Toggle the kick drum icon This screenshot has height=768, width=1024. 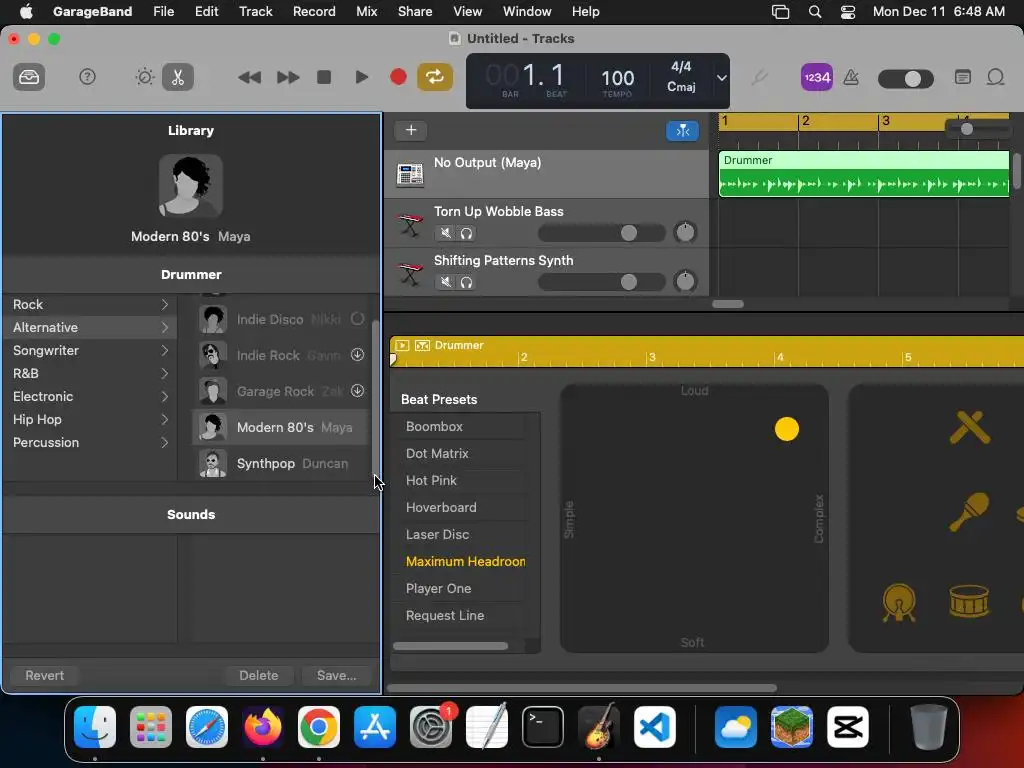click(x=899, y=602)
